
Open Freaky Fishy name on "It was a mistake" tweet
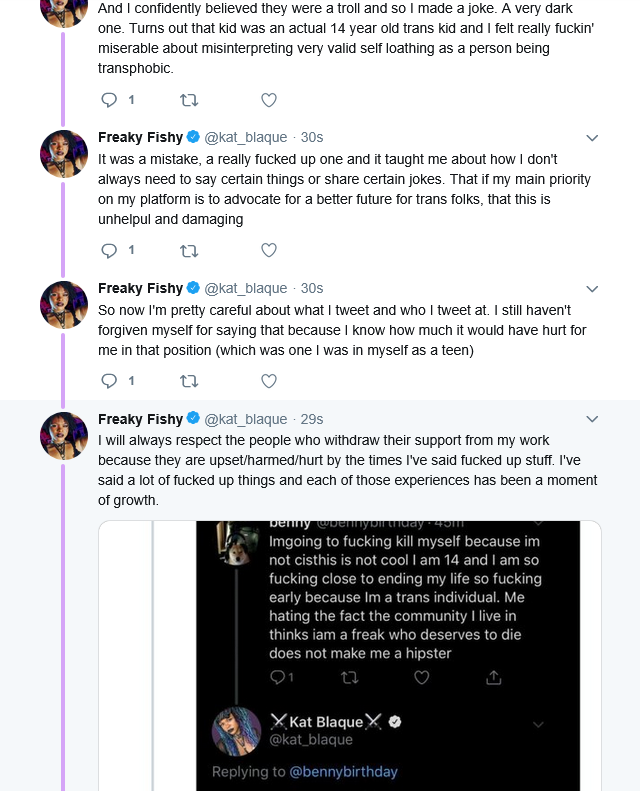coord(140,137)
